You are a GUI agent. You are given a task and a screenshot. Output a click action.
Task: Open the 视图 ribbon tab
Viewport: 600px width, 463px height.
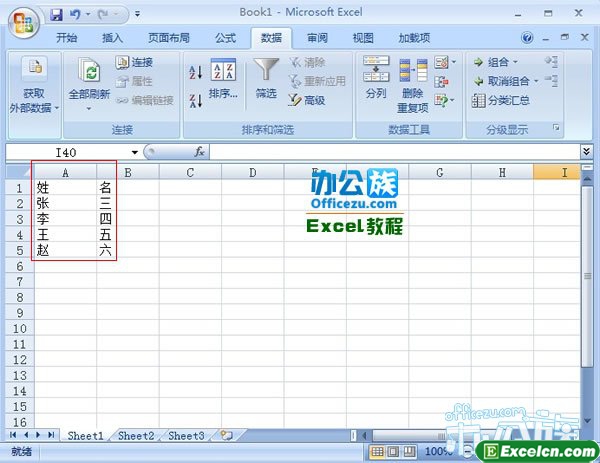point(363,38)
